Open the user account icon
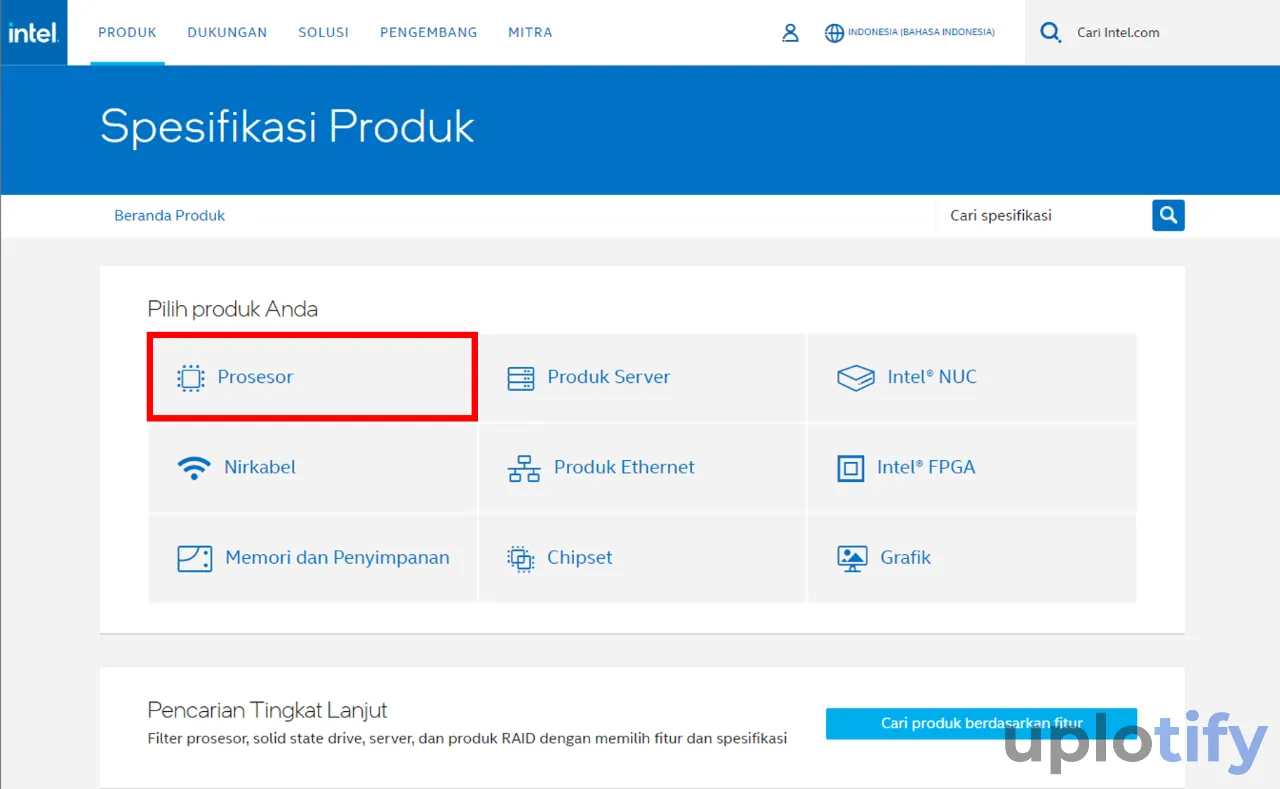Screen dimensions: 1280x789 coord(790,33)
